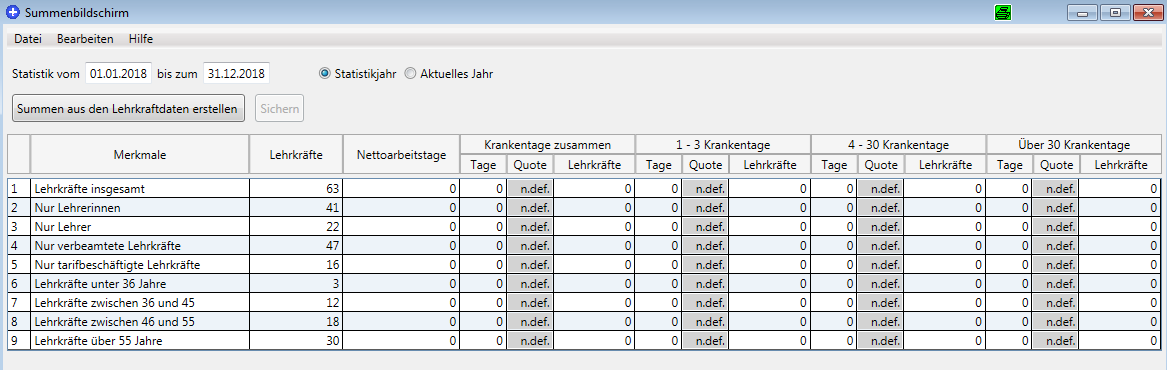Image resolution: width=1167 pixels, height=370 pixels.
Task: Click the start date field 01.01.2018
Action: point(118,74)
